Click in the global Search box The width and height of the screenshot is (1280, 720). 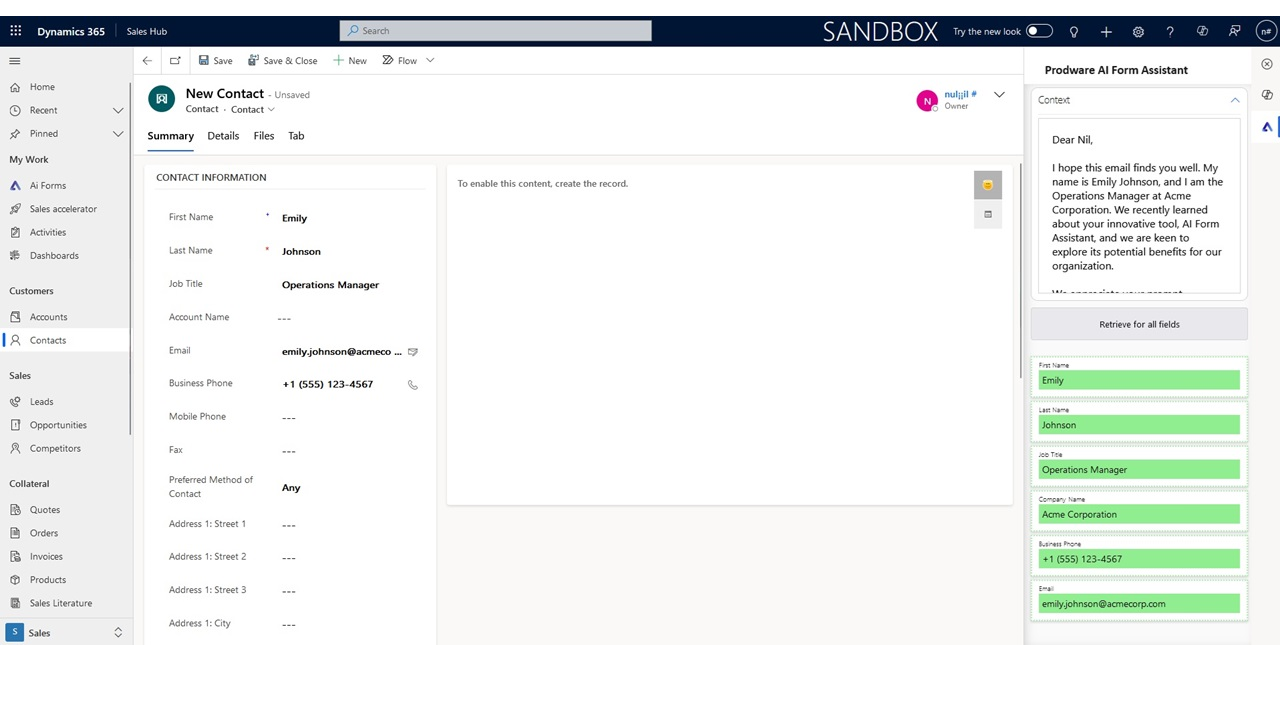point(496,31)
